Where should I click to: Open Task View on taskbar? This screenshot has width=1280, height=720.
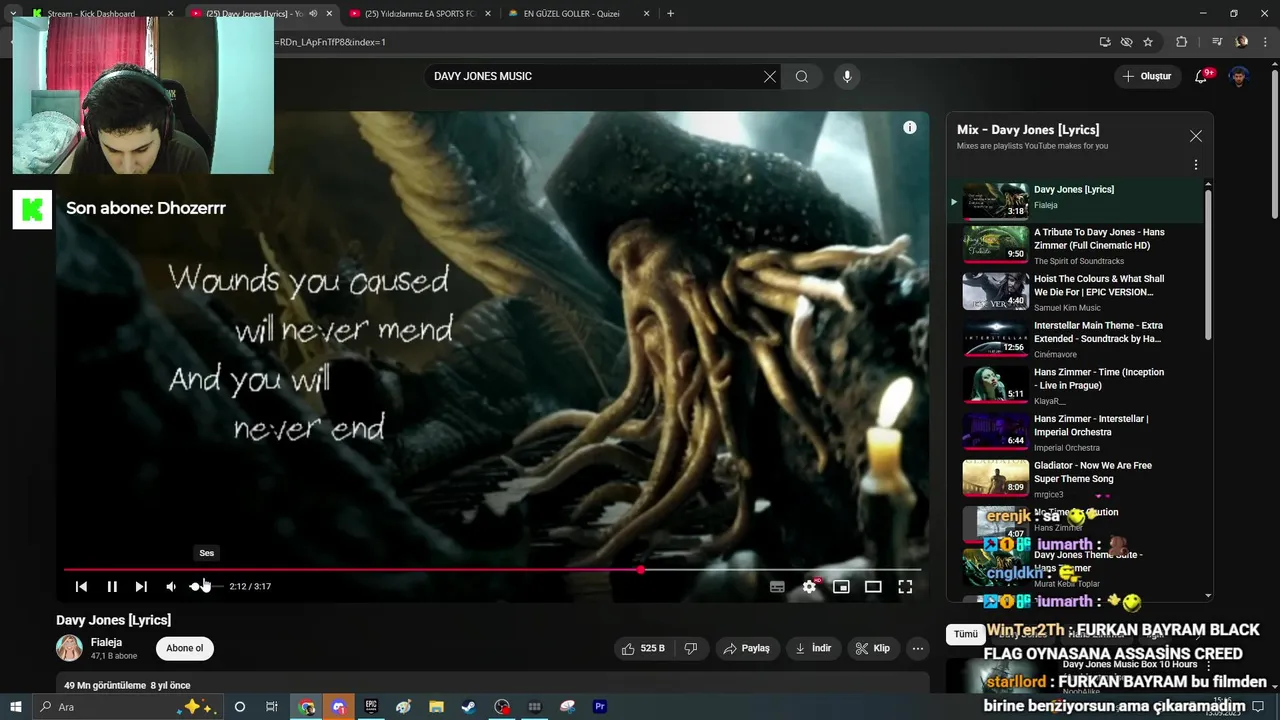[x=271, y=707]
